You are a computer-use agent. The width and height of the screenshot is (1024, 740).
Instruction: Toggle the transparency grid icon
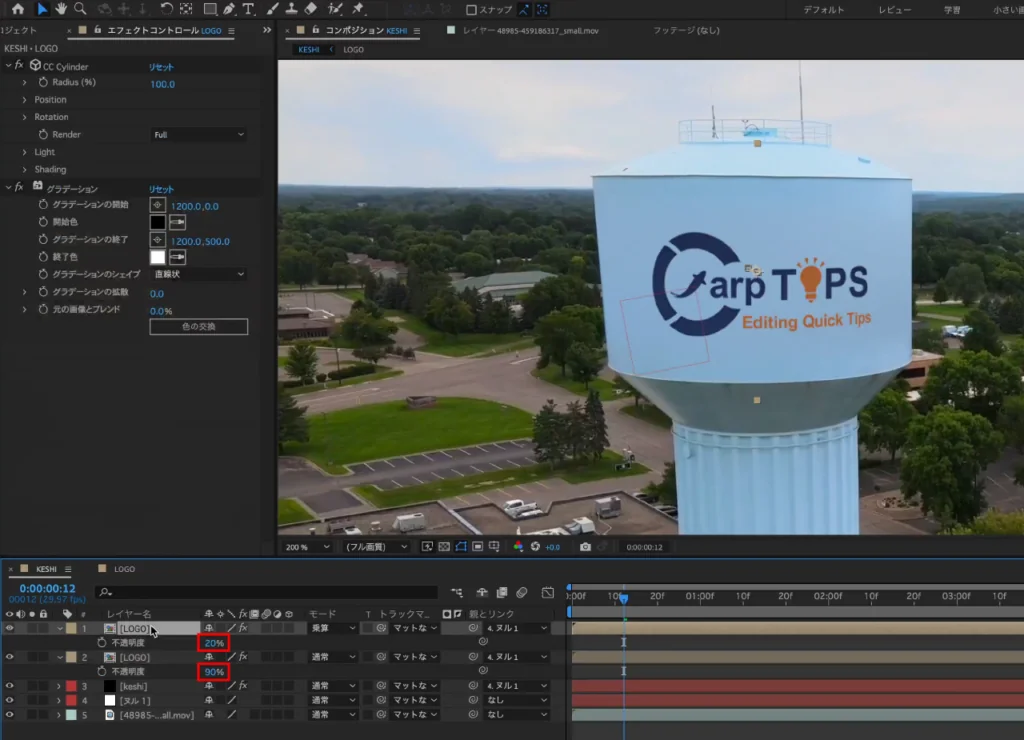click(444, 547)
